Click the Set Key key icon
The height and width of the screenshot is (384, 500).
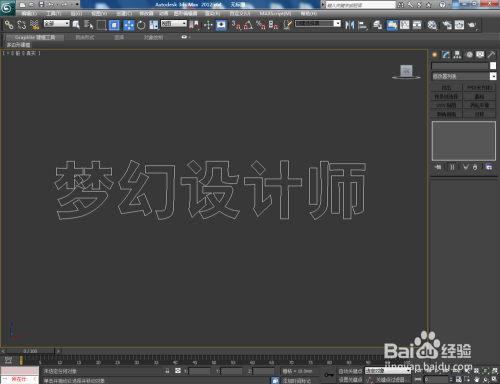329,375
